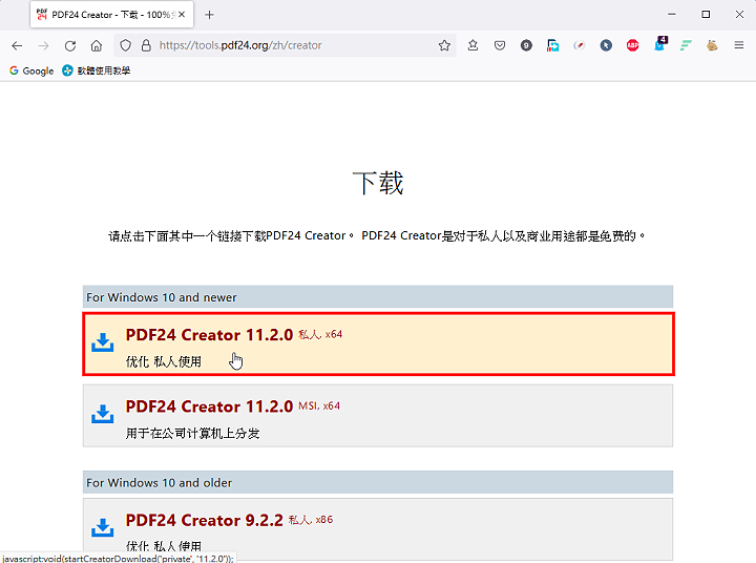Click the green stripes extension icon
This screenshot has width=756, height=563.
click(686, 46)
